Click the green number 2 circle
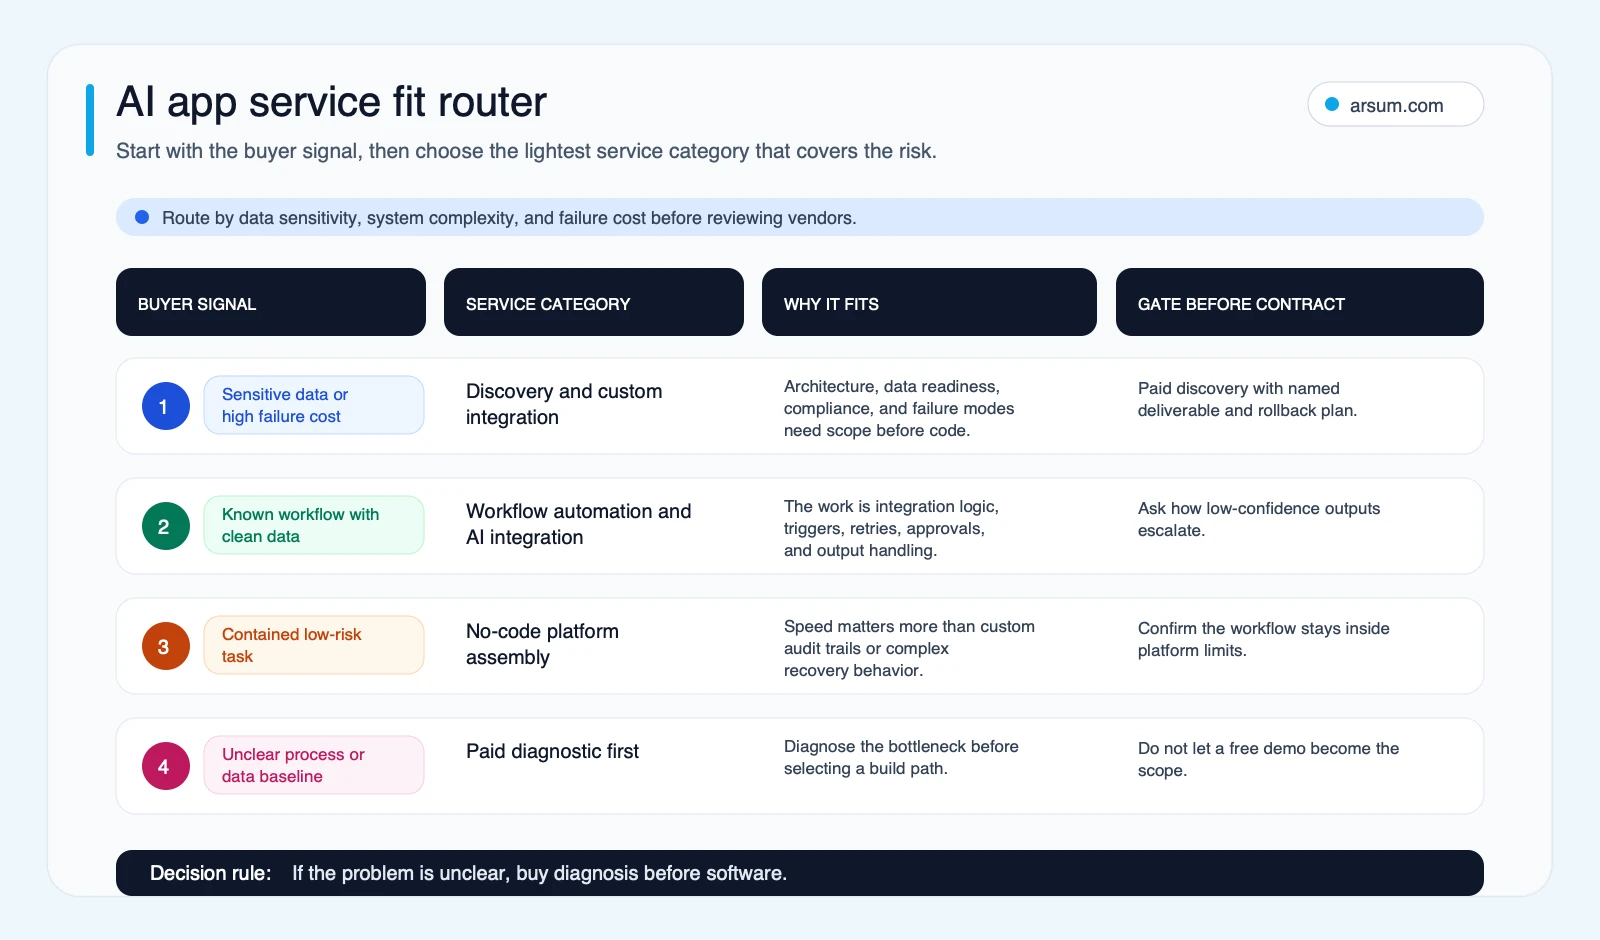The height and width of the screenshot is (940, 1600). pos(166,526)
